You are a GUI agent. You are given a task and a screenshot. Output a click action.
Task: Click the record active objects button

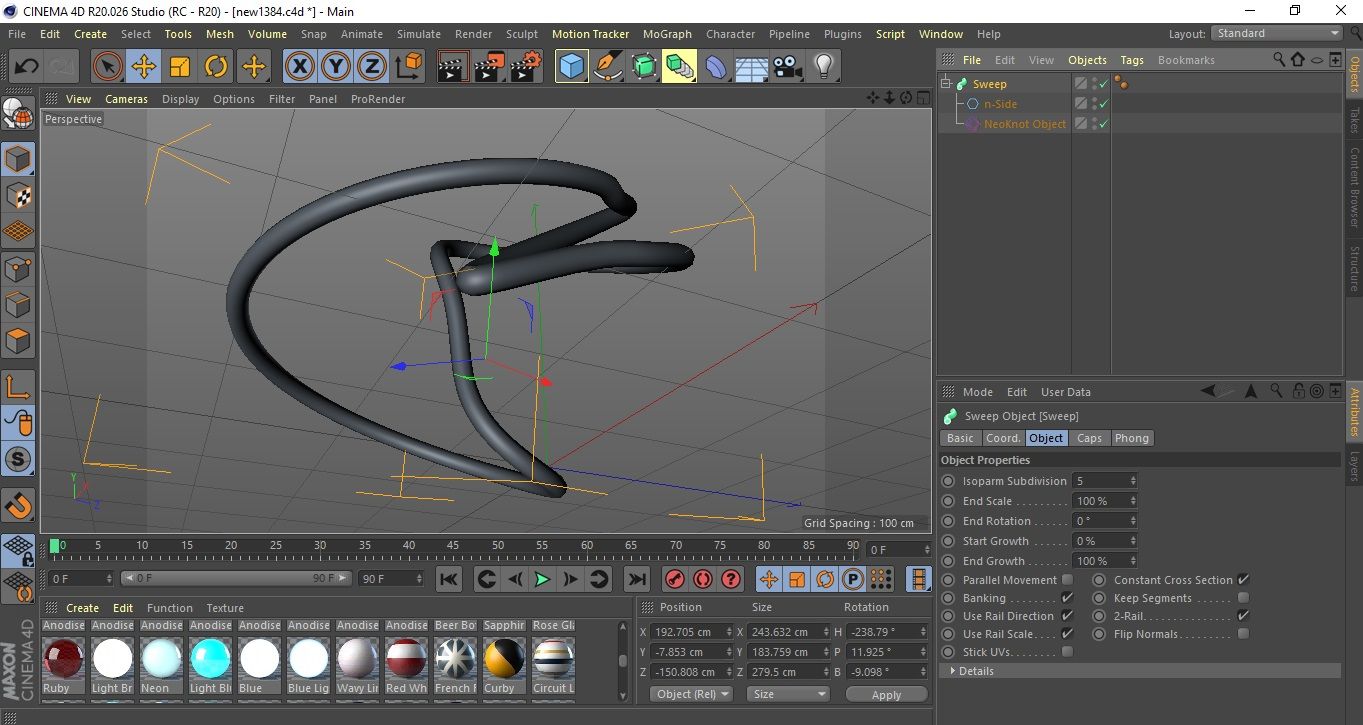[675, 579]
